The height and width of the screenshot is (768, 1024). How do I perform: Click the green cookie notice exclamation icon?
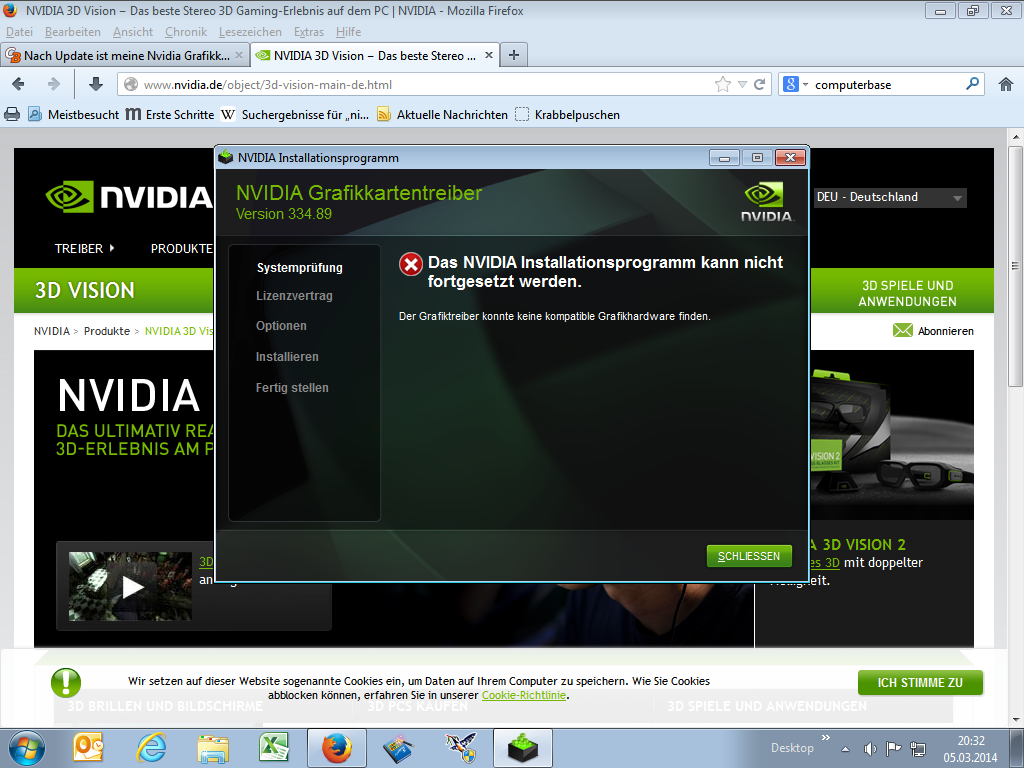click(66, 682)
